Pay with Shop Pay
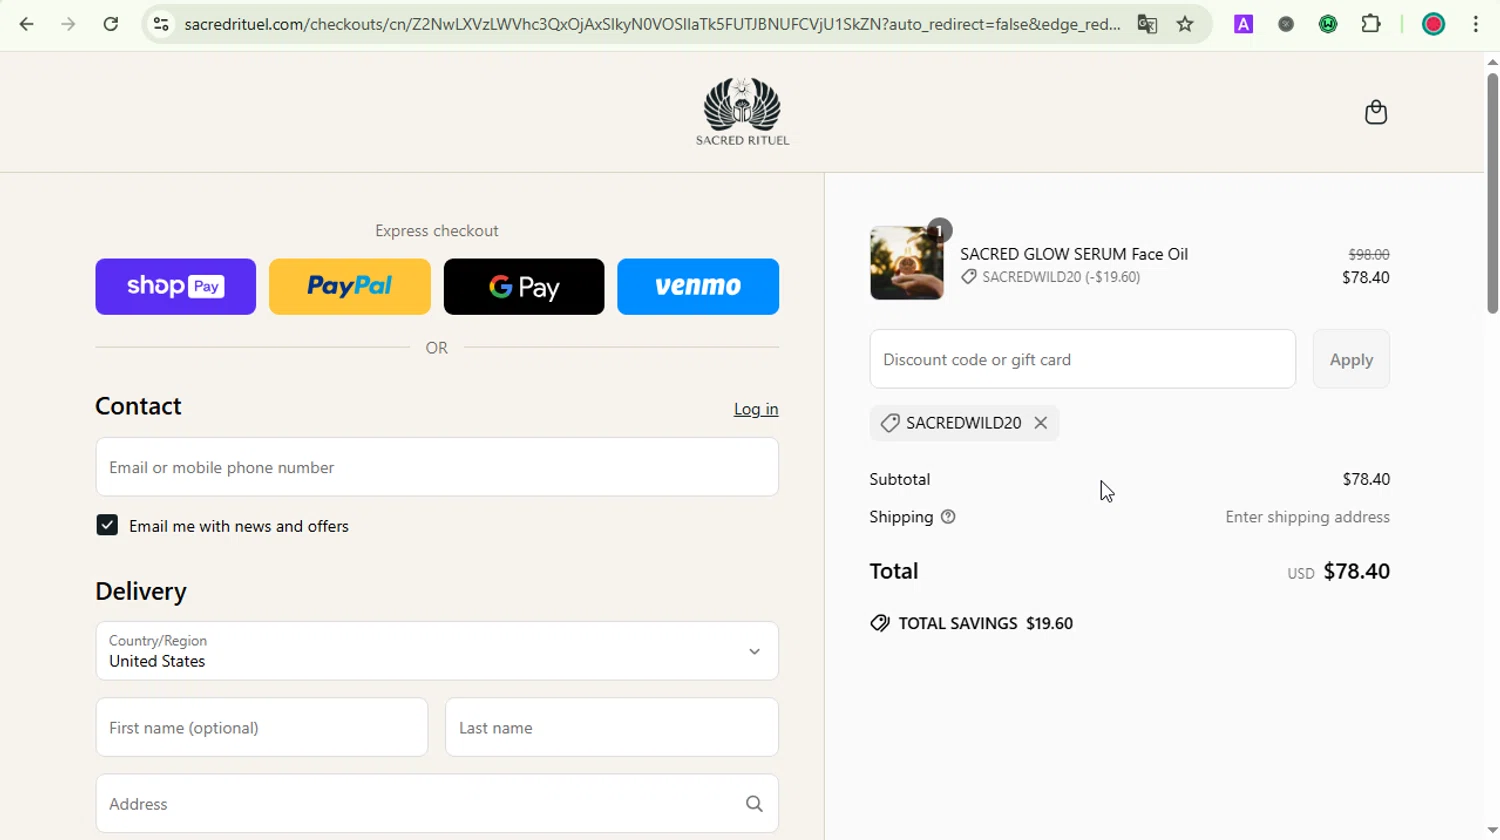Screen dimensions: 1500x840 click(175, 287)
